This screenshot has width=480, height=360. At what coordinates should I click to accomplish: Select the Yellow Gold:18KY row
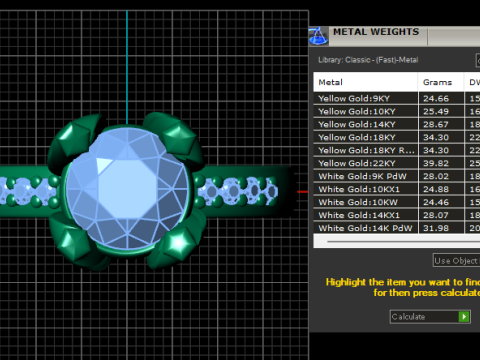click(397, 138)
